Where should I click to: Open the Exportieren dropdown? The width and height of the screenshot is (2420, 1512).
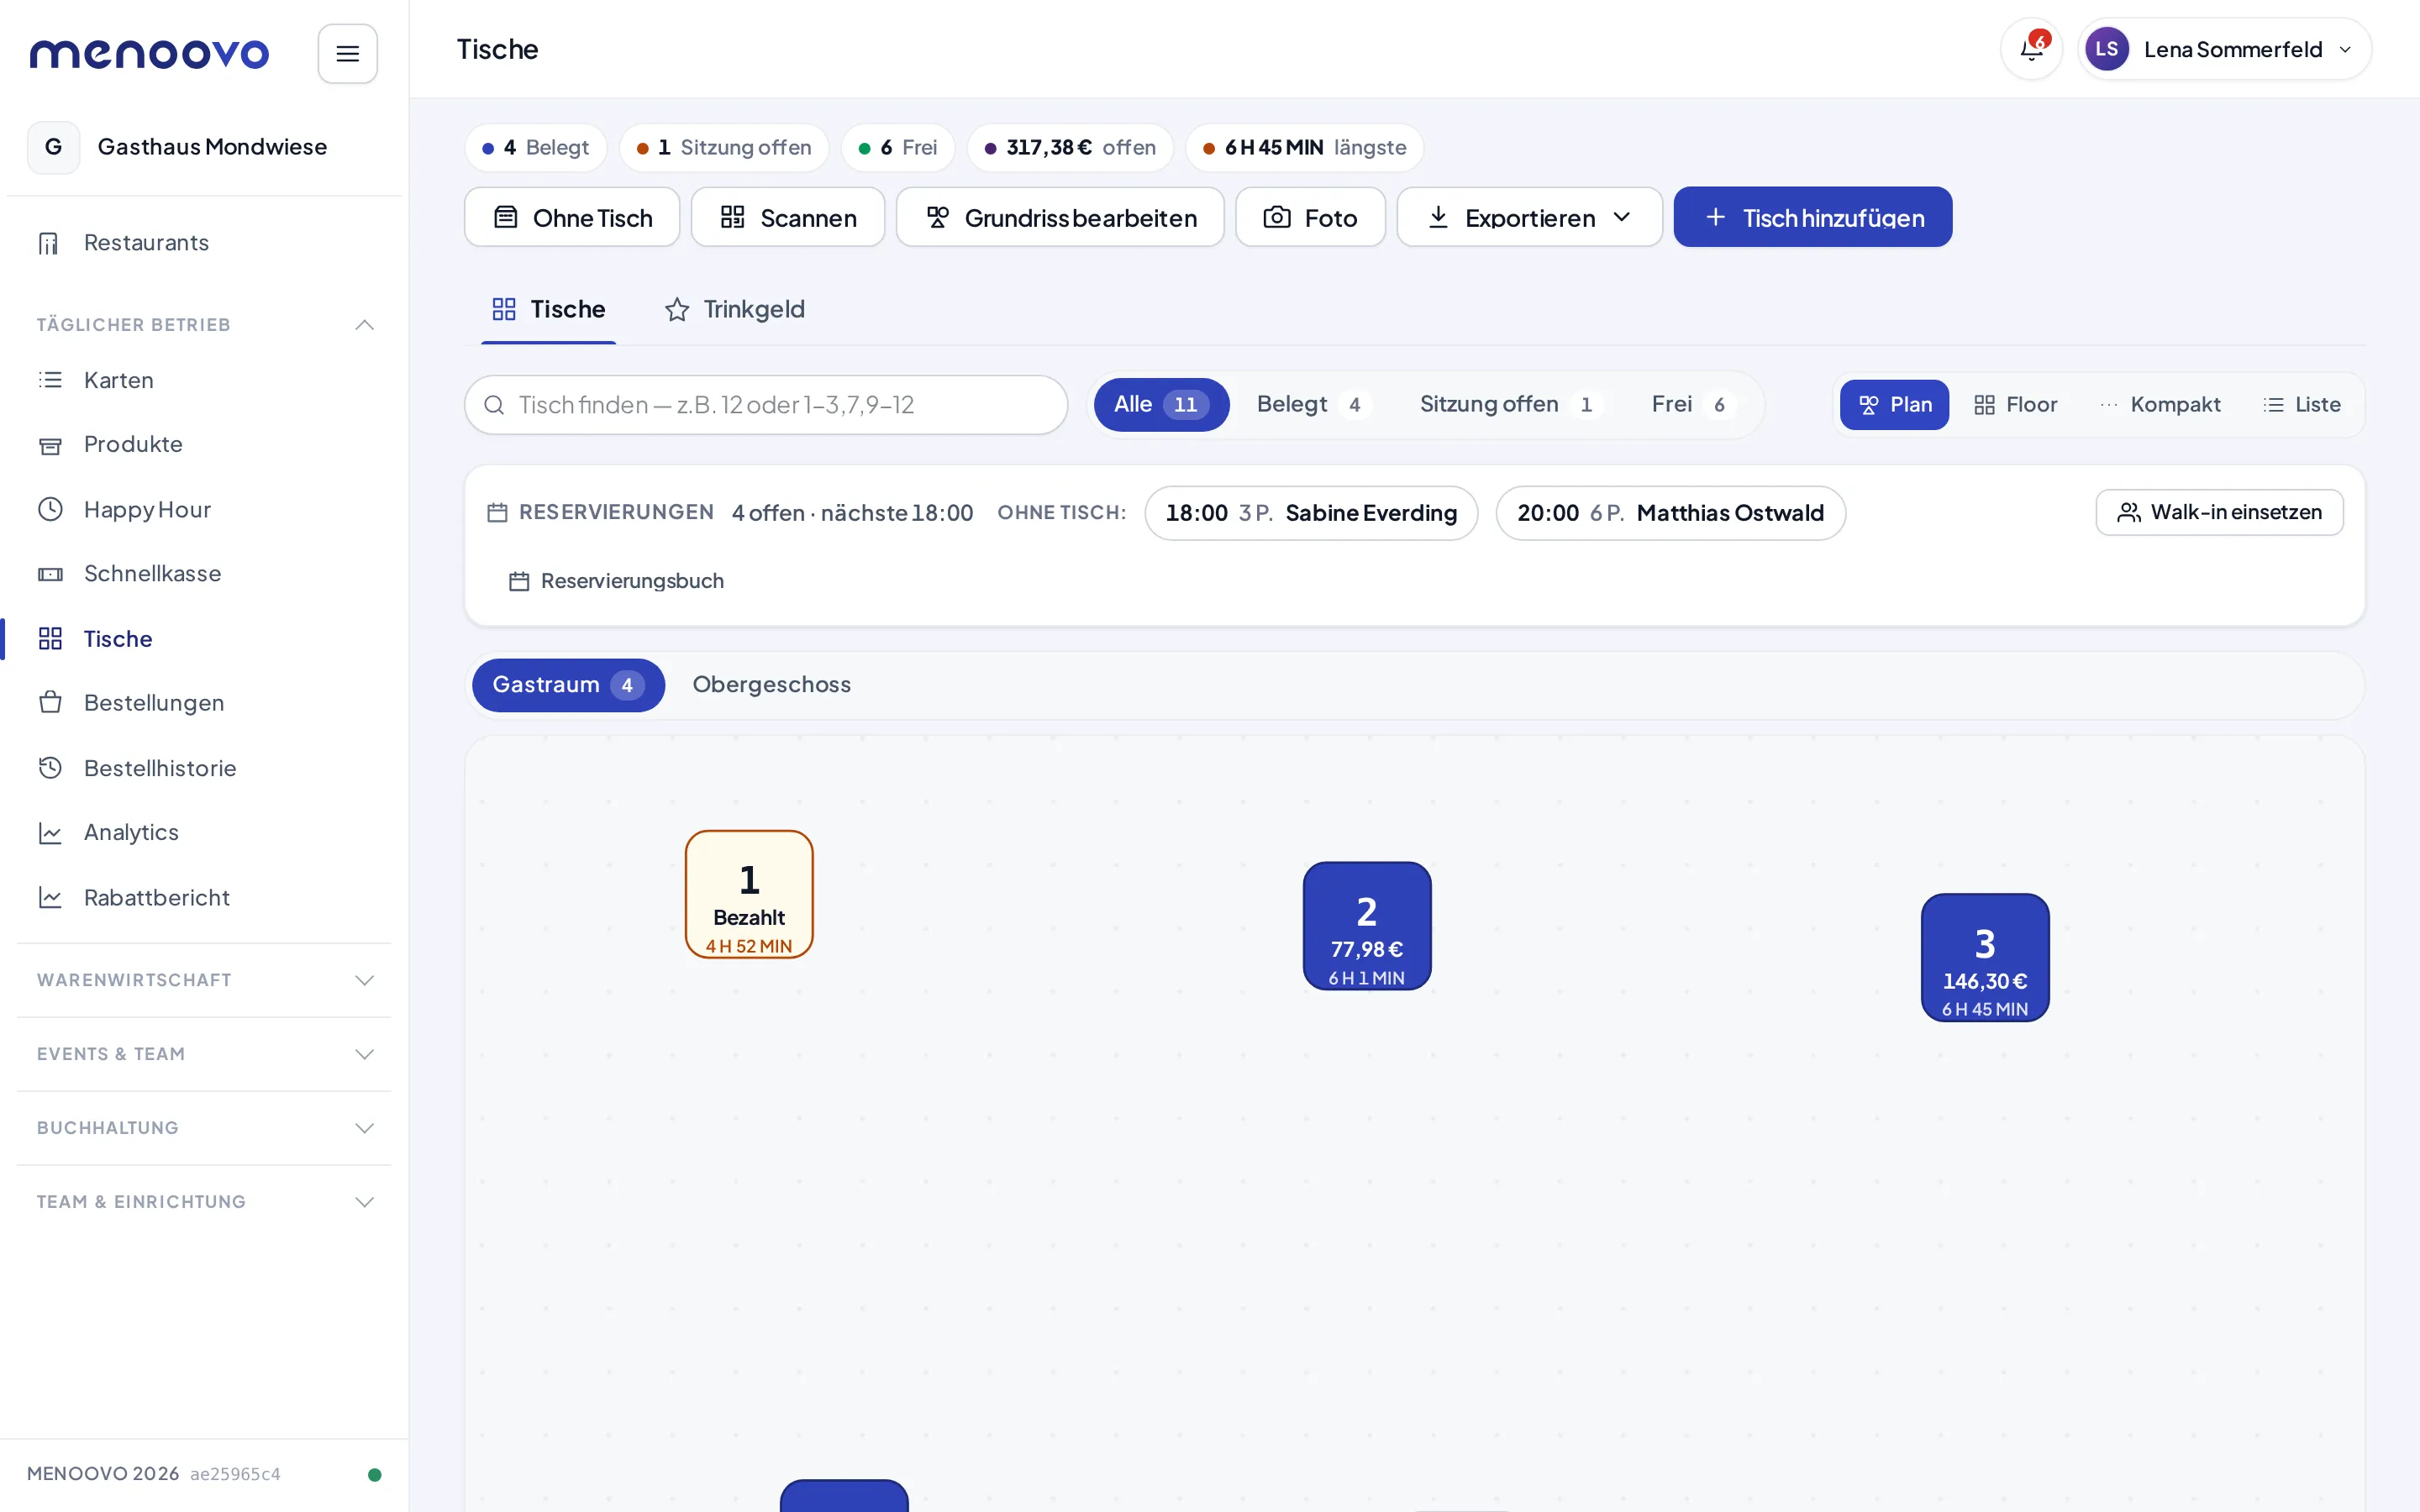point(1529,217)
